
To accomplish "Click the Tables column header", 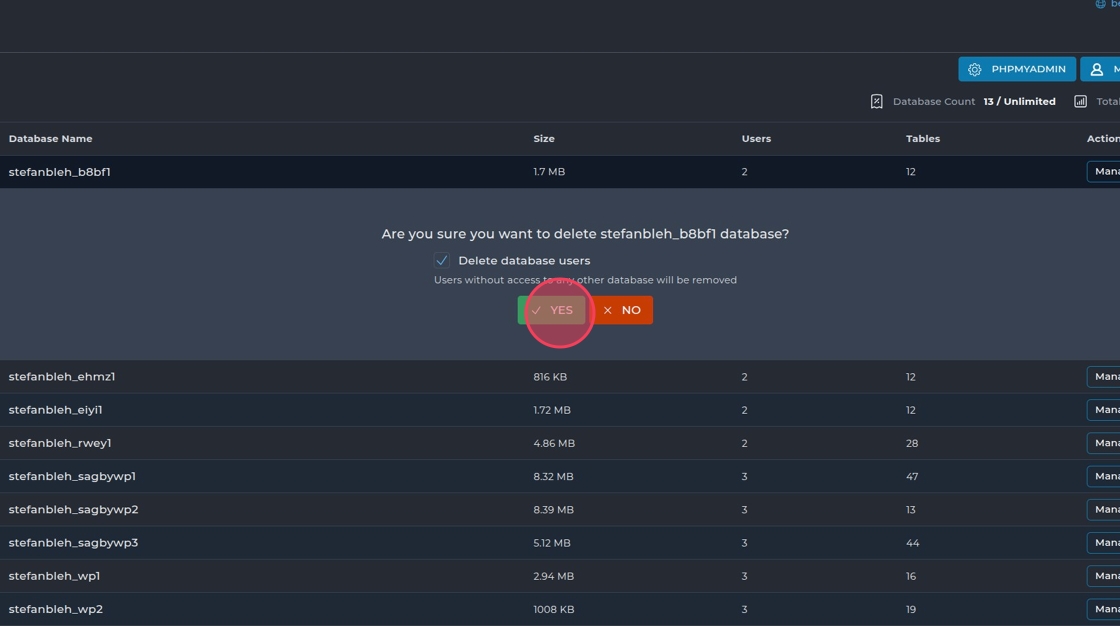I will (x=922, y=139).
